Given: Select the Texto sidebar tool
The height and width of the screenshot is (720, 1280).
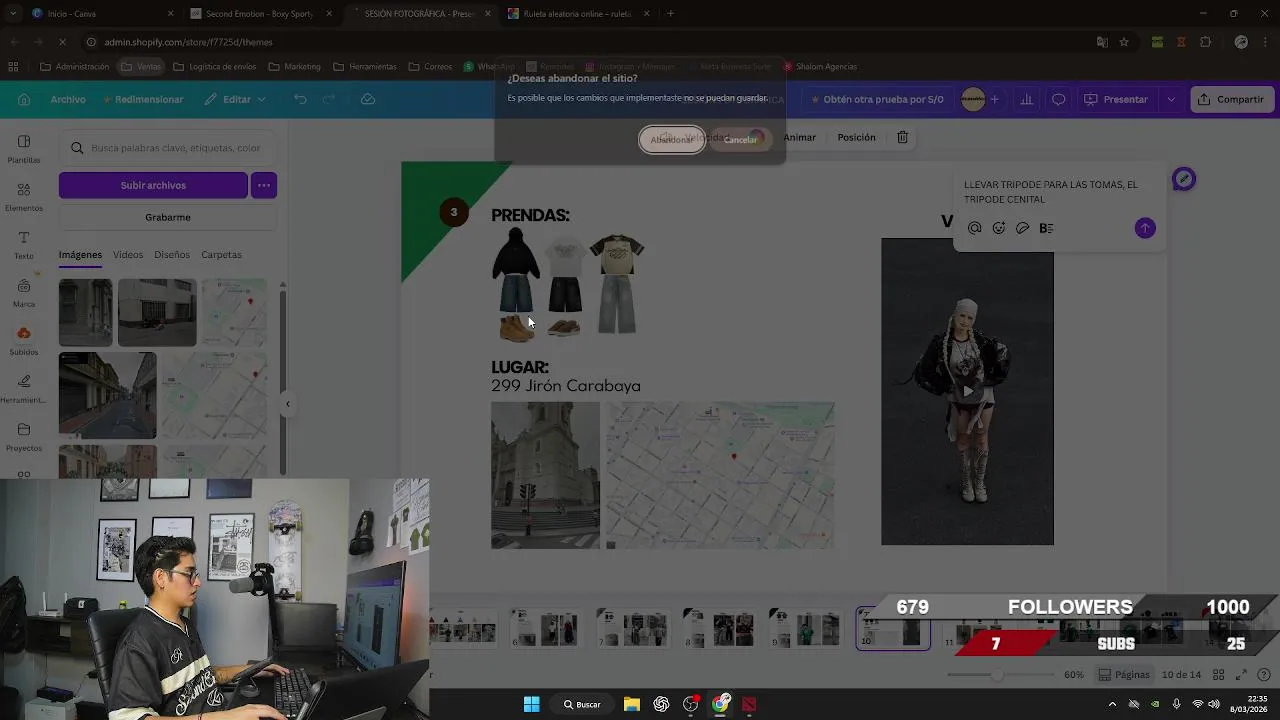Looking at the screenshot, I should [x=24, y=245].
